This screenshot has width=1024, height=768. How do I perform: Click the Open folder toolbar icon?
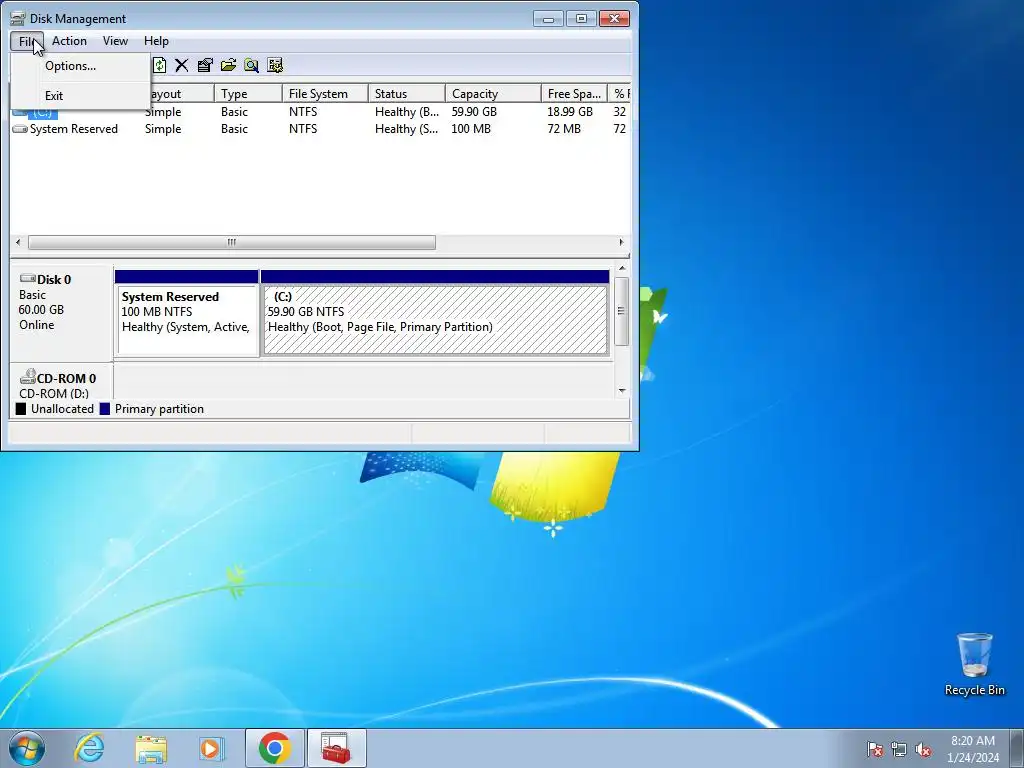pyautogui.click(x=228, y=65)
